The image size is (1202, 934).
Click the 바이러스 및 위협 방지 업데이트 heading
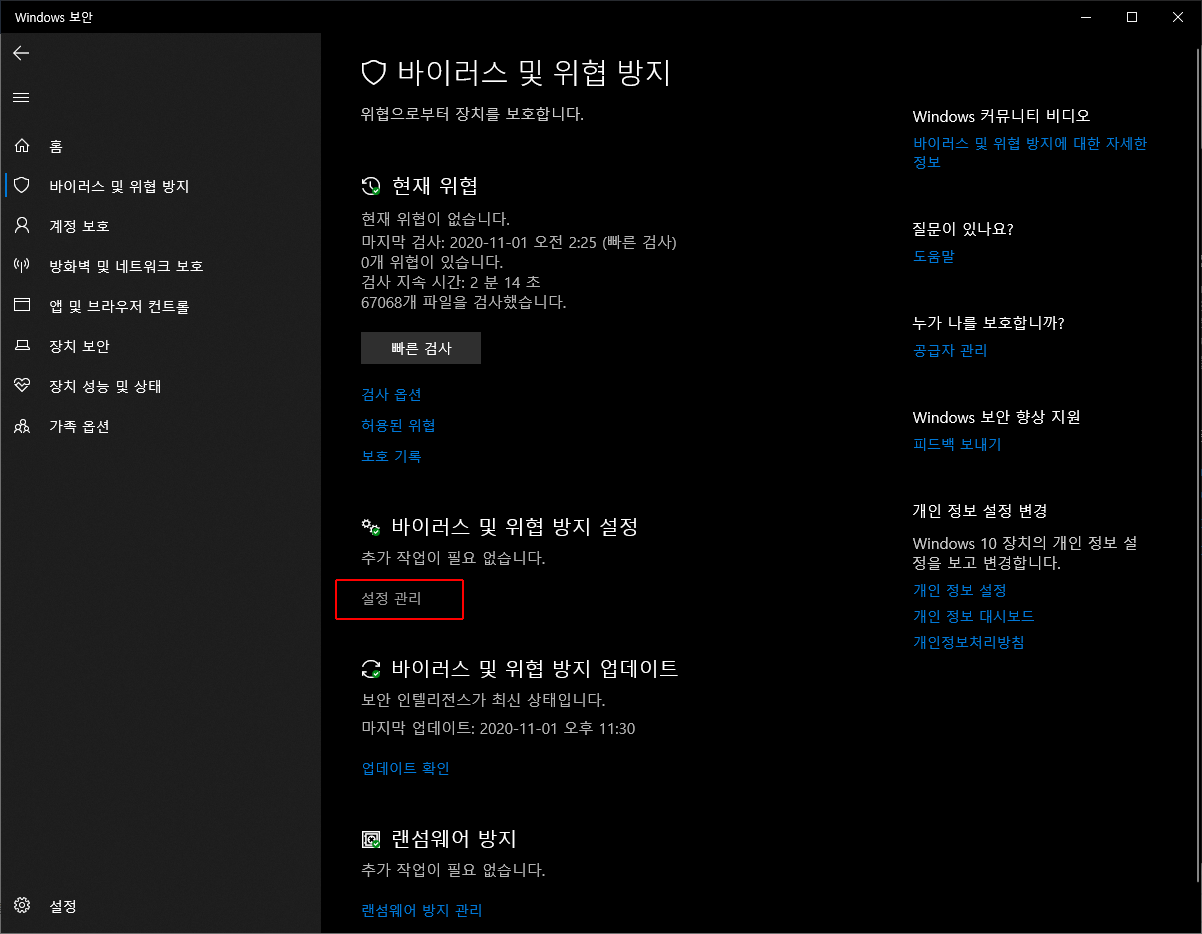point(535,668)
